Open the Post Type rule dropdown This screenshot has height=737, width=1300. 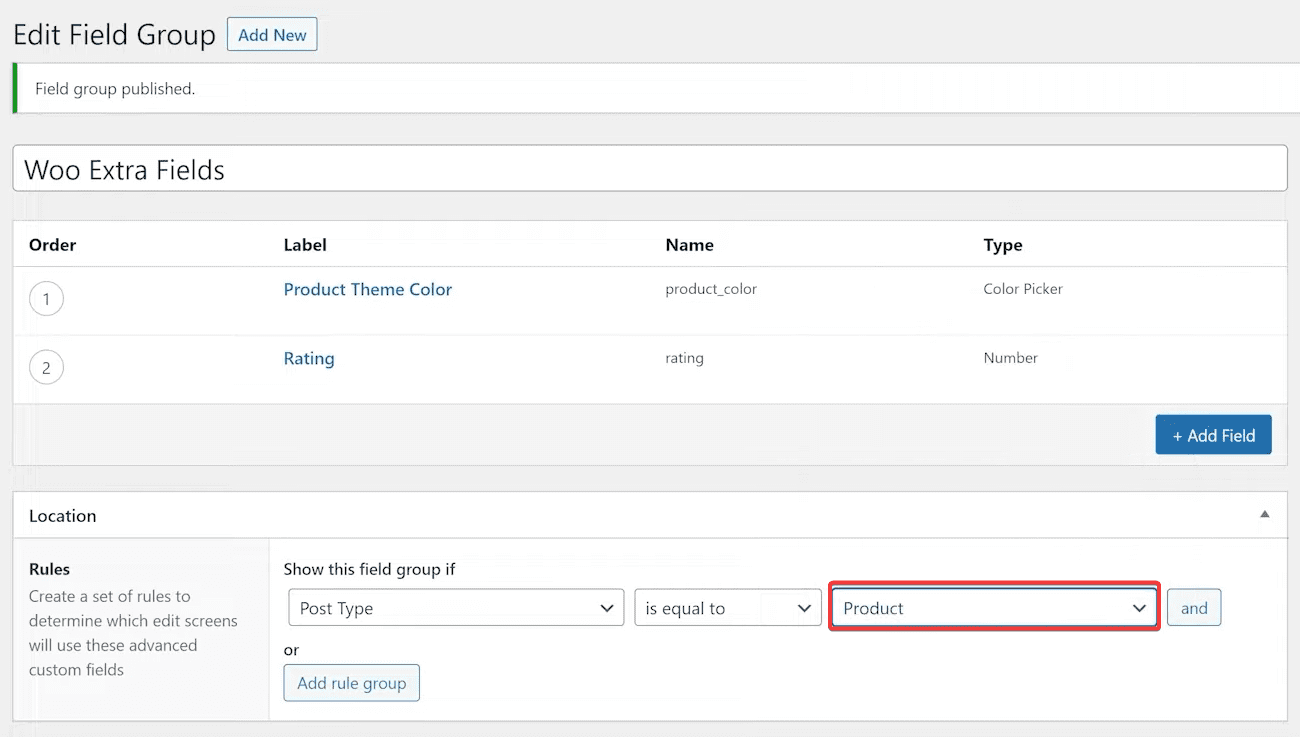(455, 607)
